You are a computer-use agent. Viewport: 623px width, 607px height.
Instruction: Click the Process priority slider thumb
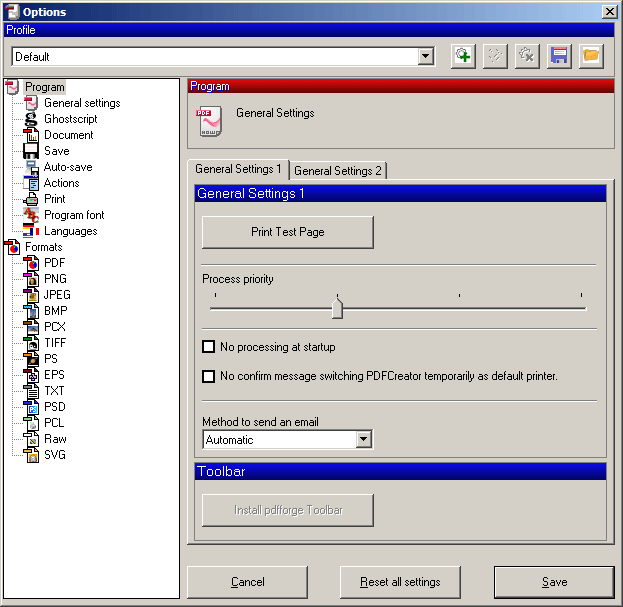[337, 308]
